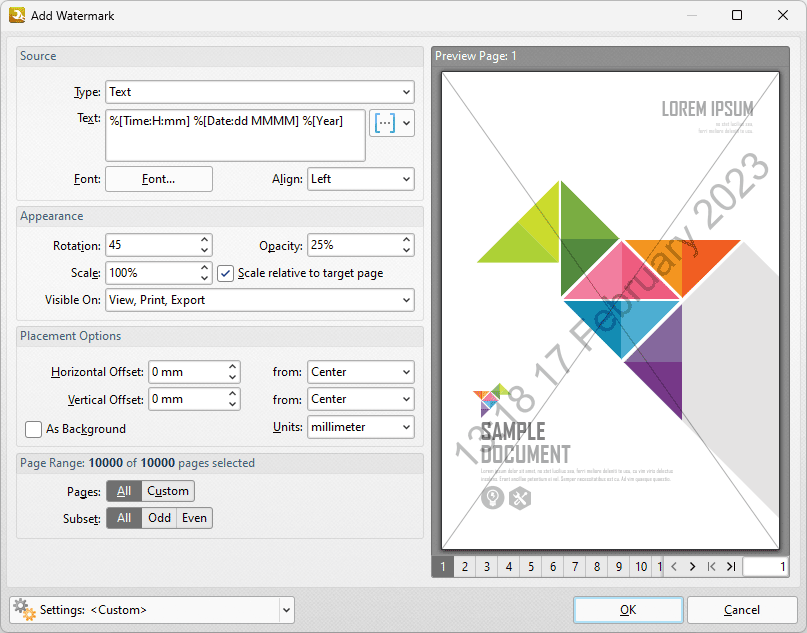
Task: Enable As Background checkbox
Action: click(33, 429)
